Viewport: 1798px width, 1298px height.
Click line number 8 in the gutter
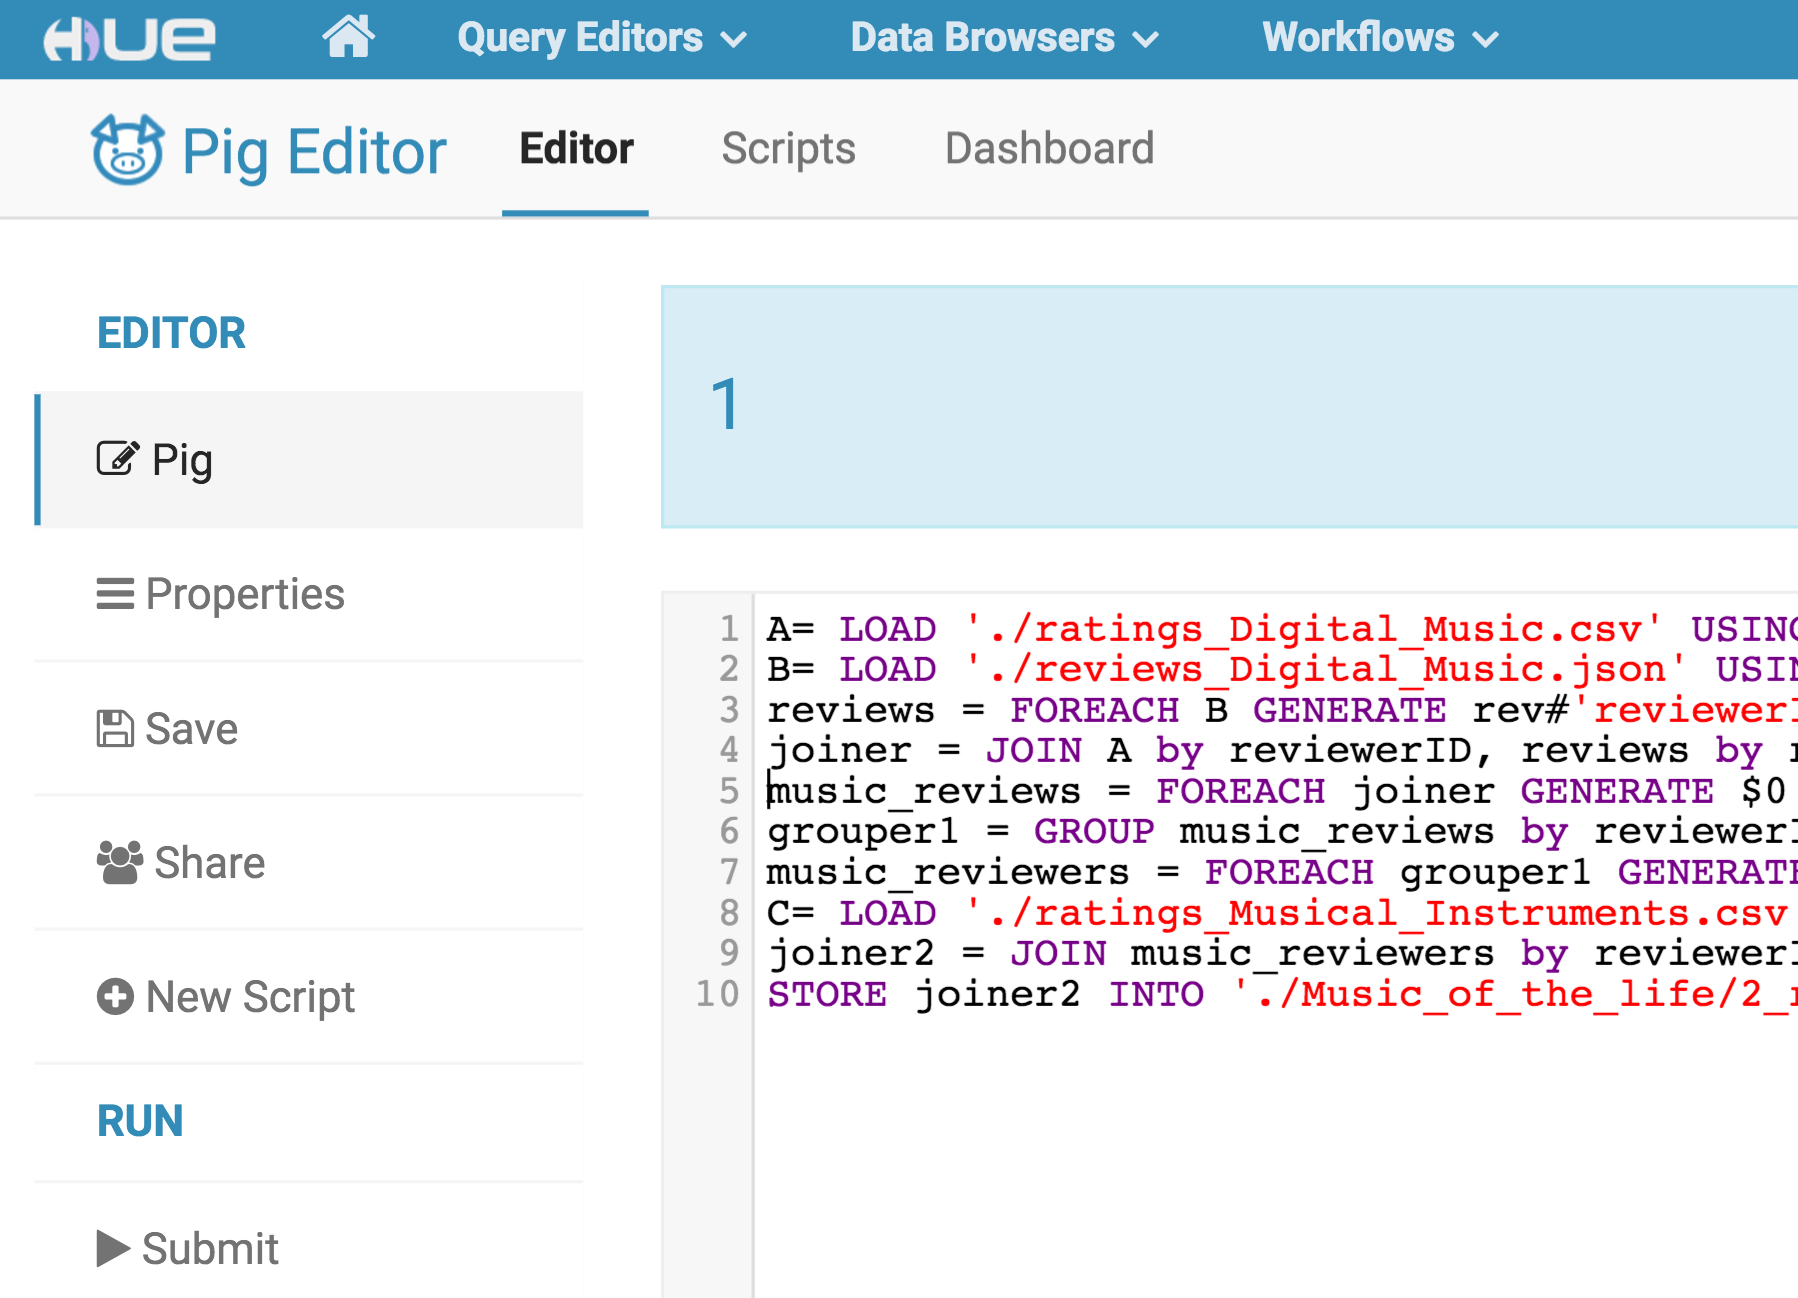pos(729,913)
